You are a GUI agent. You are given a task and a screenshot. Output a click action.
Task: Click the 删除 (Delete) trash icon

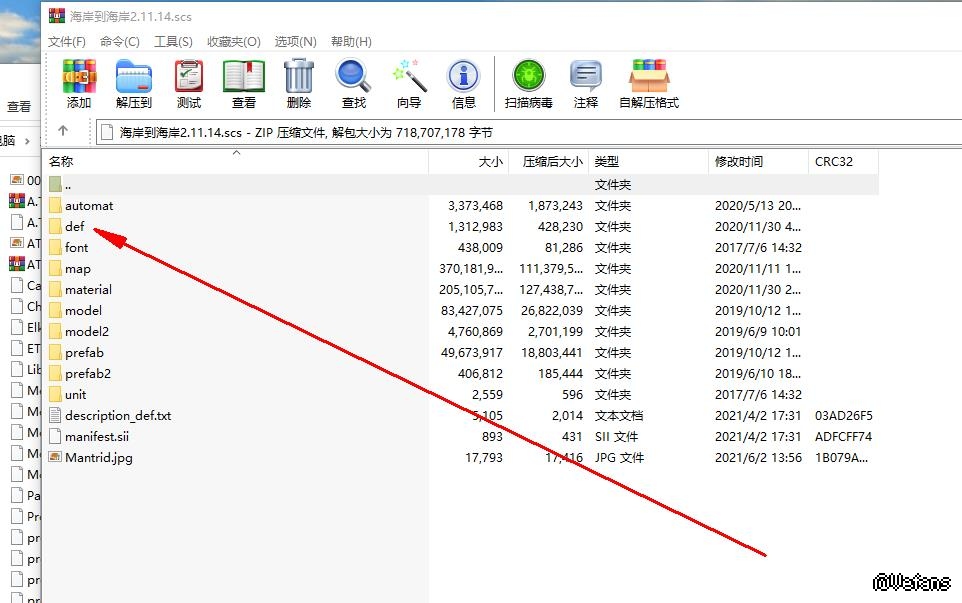[x=298, y=78]
